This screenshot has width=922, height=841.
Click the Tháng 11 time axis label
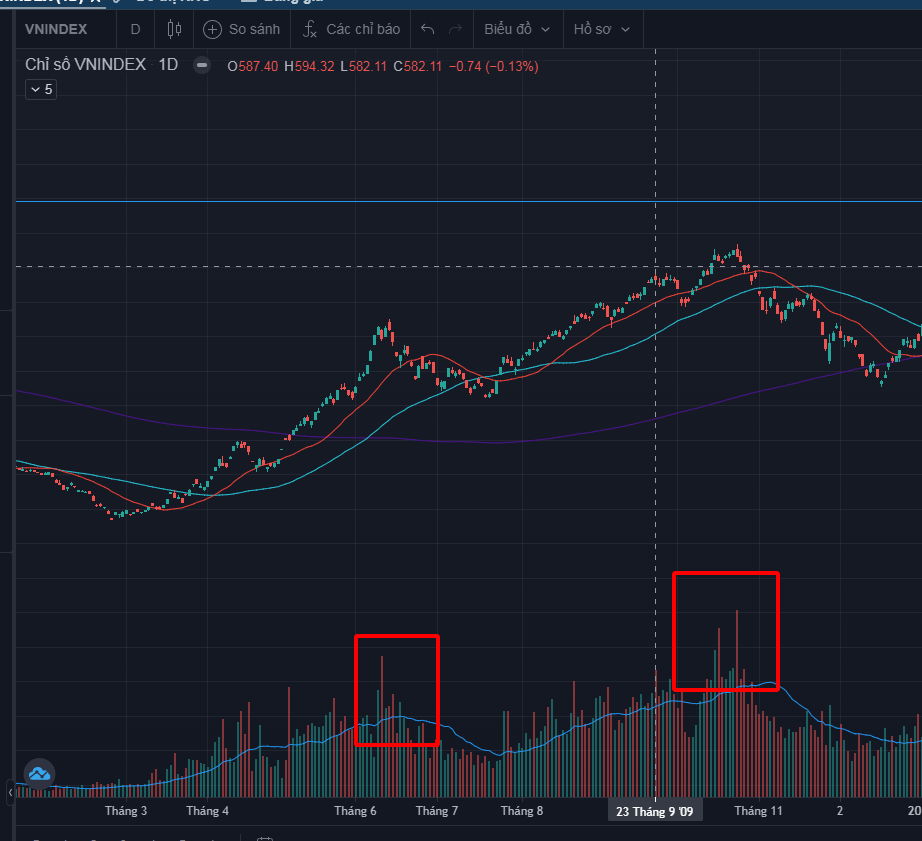759,811
